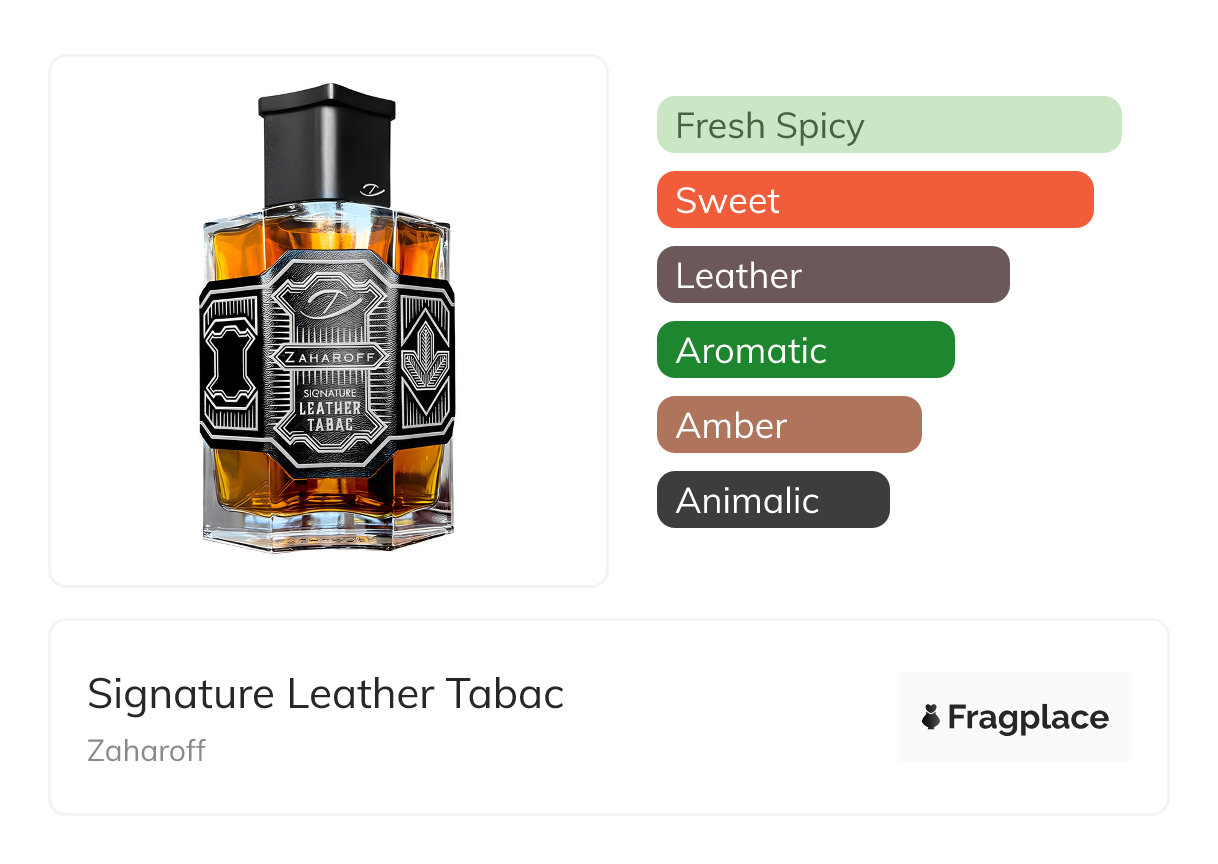Select the Animalic accord bar
The image size is (1218, 864).
pyautogui.click(x=773, y=500)
